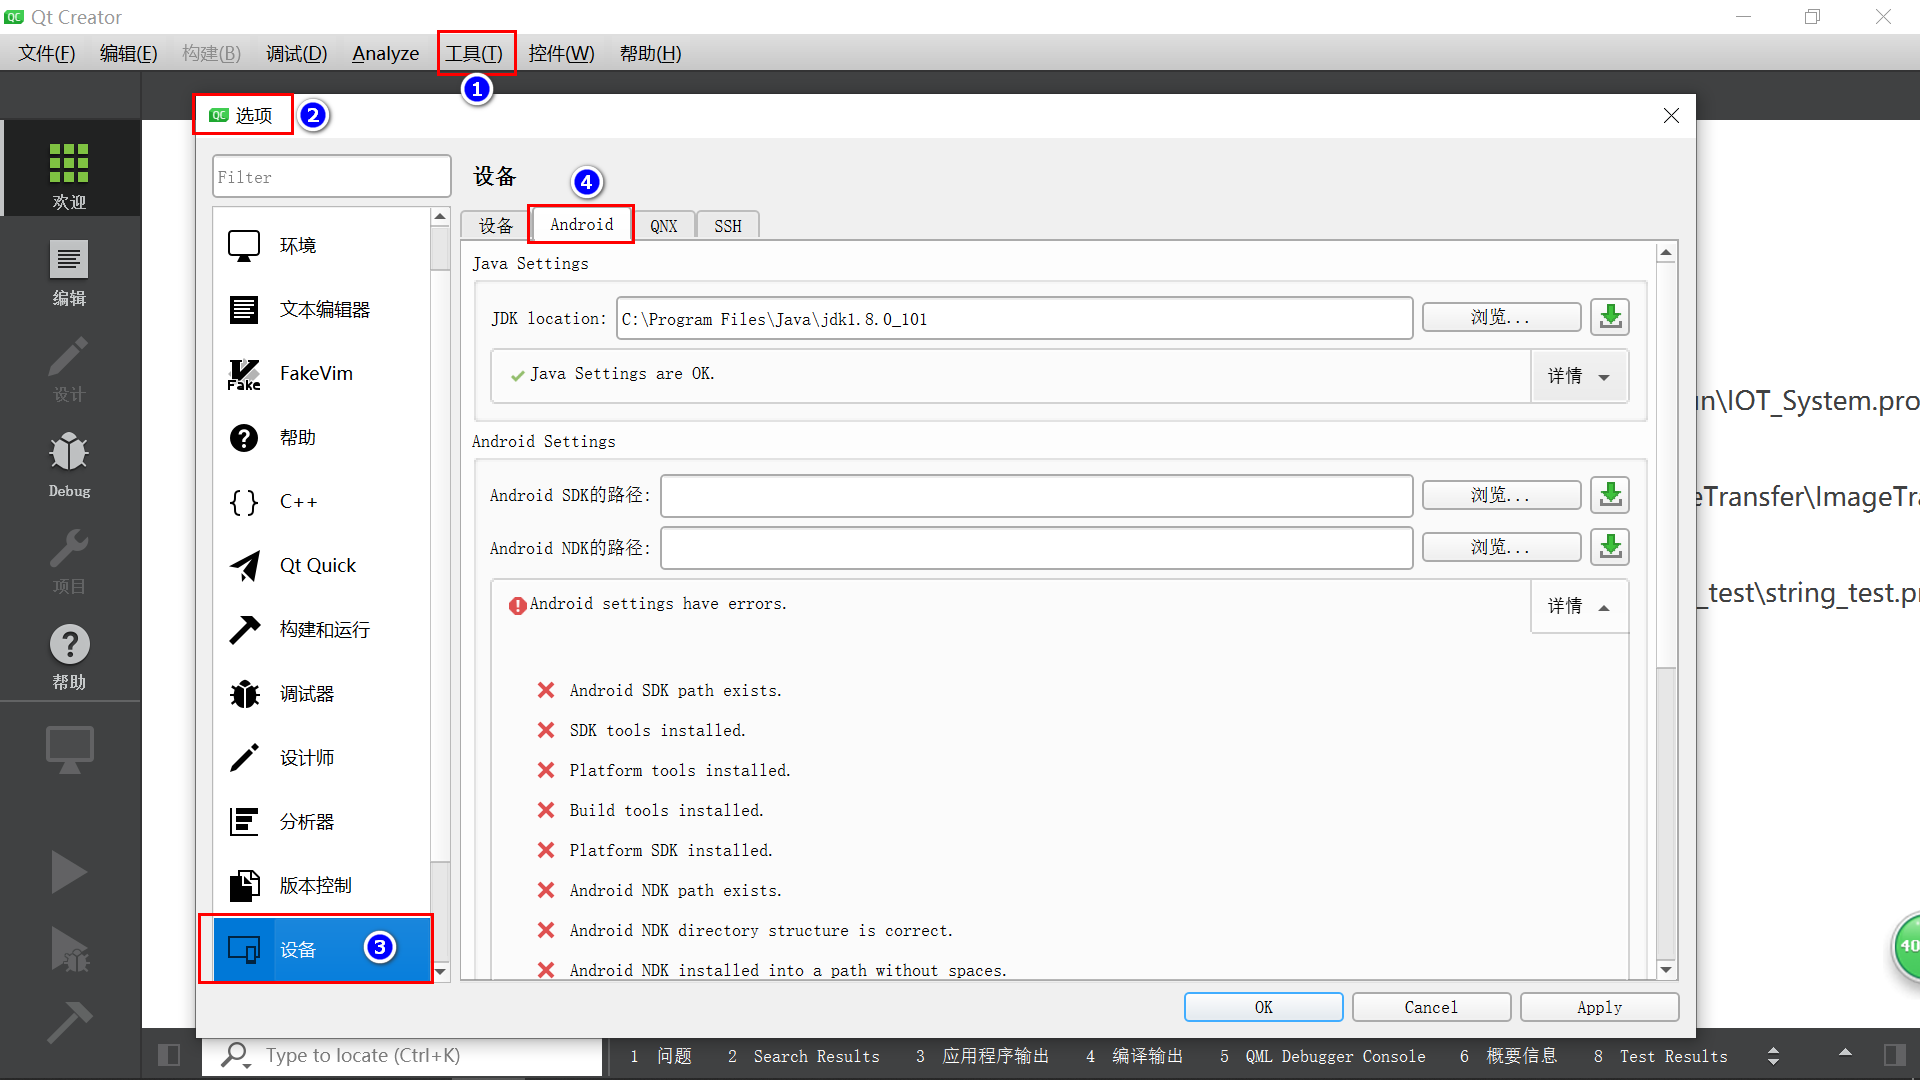1920x1080 pixels.
Task: Click 浏览 browse for Android SDK path
Action: (x=1500, y=495)
